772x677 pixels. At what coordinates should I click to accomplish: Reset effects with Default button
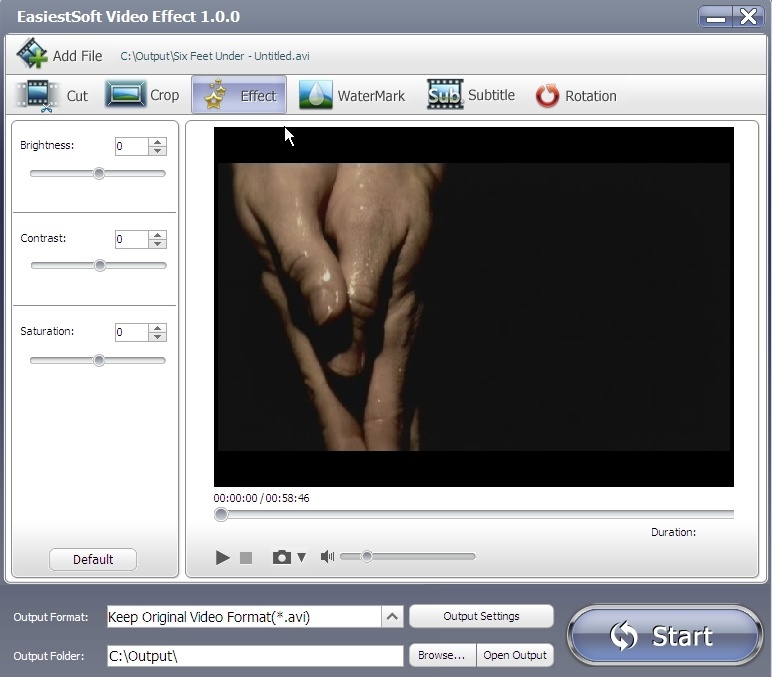pos(93,559)
